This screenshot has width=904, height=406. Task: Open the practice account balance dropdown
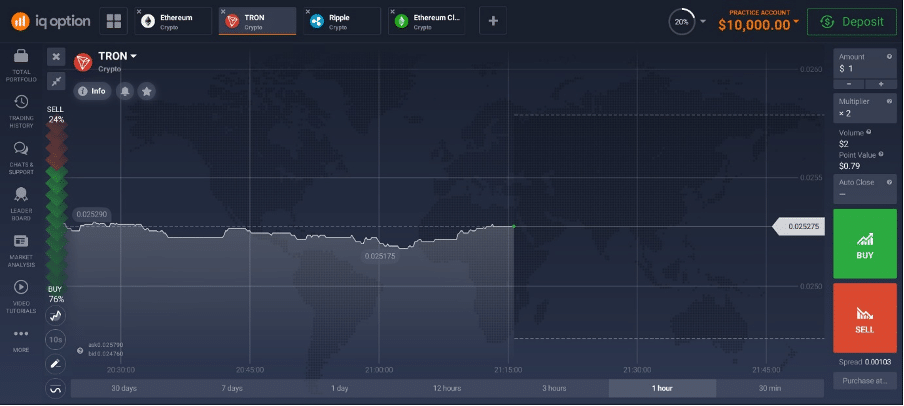759,21
